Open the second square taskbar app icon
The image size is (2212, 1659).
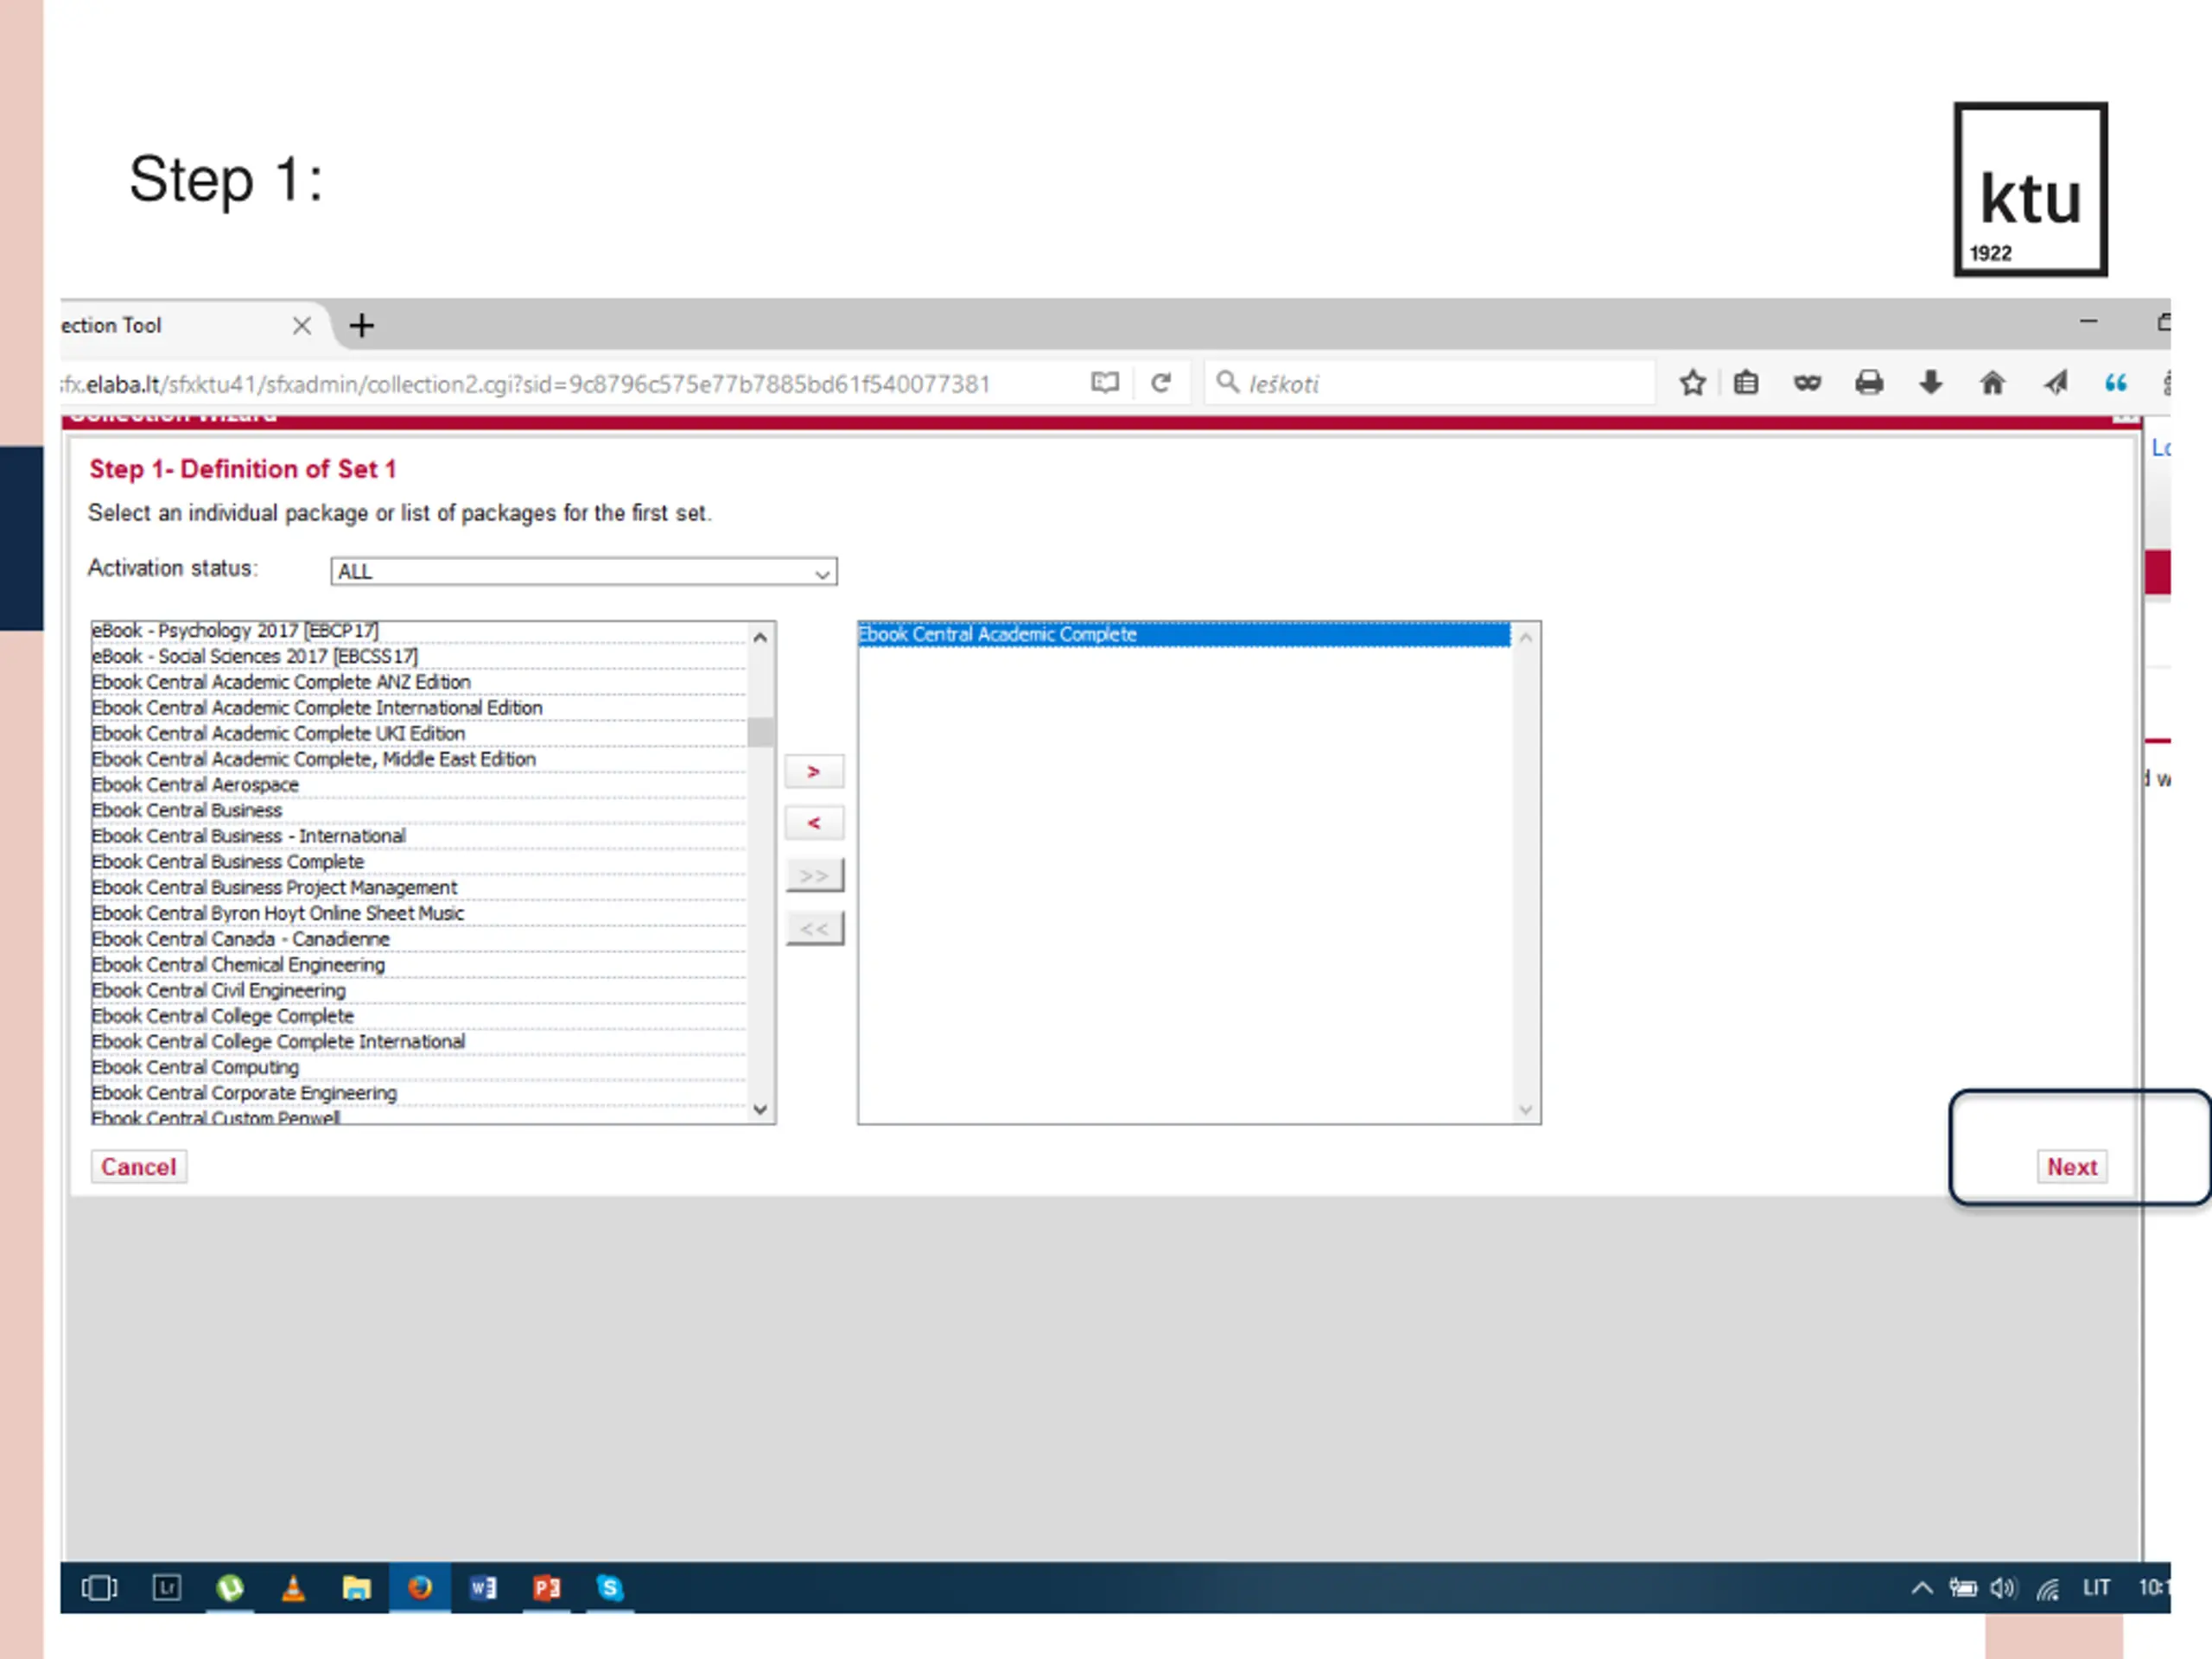[x=166, y=1588]
